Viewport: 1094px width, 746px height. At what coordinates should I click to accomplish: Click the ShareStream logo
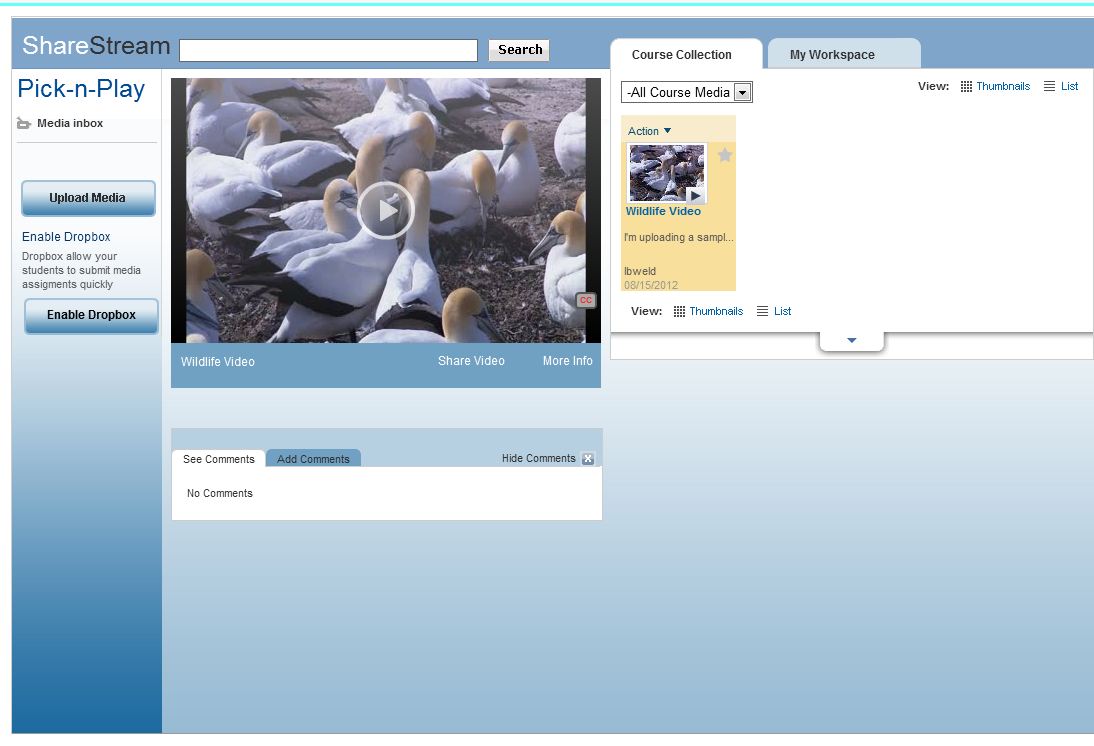(x=96, y=45)
